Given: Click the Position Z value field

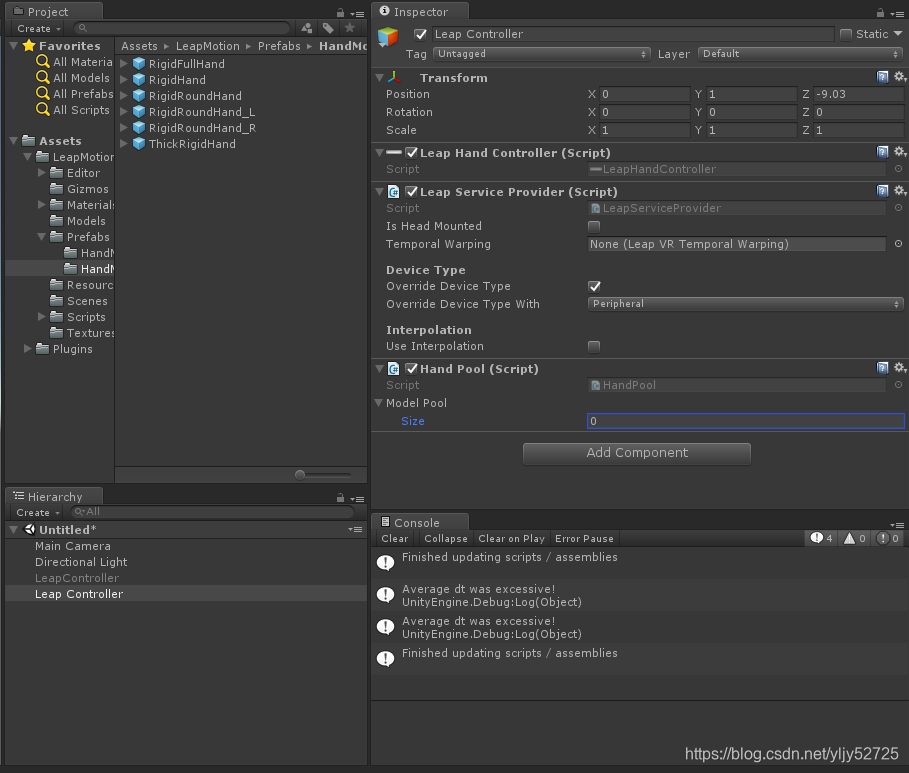Looking at the screenshot, I should [858, 94].
